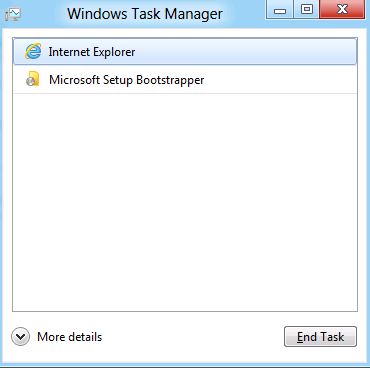Click the word Microsoft in the second row
Screen dimensions: 370x368
point(74,80)
